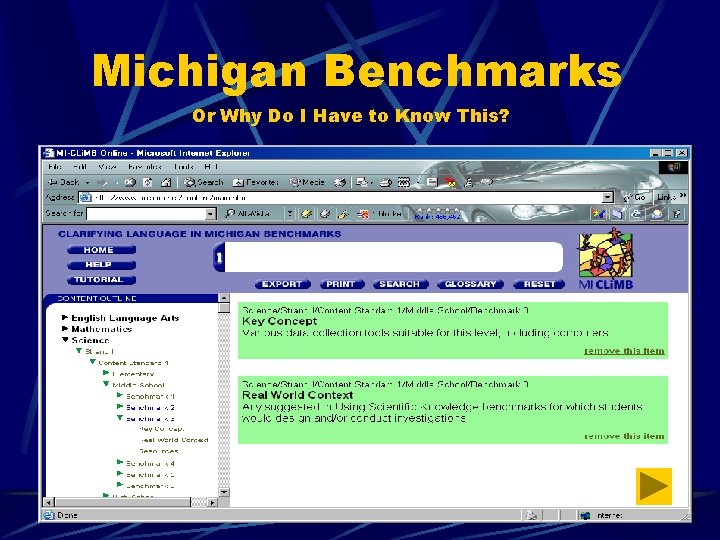Screen dimensions: 720x540
Task: Click the white text field beside HOME
Action: pyautogui.click(x=393, y=257)
